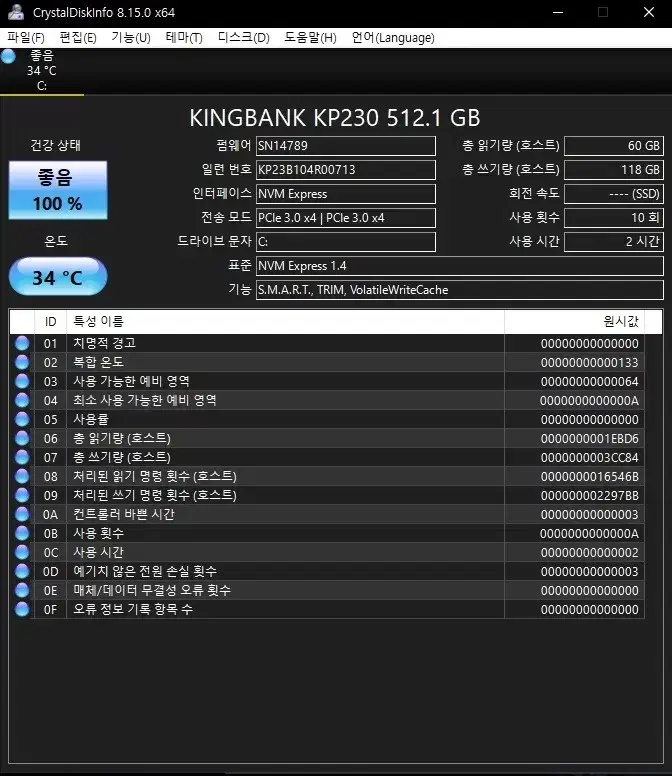
Task: Select the 사용률 attribute name
Action: [91, 419]
